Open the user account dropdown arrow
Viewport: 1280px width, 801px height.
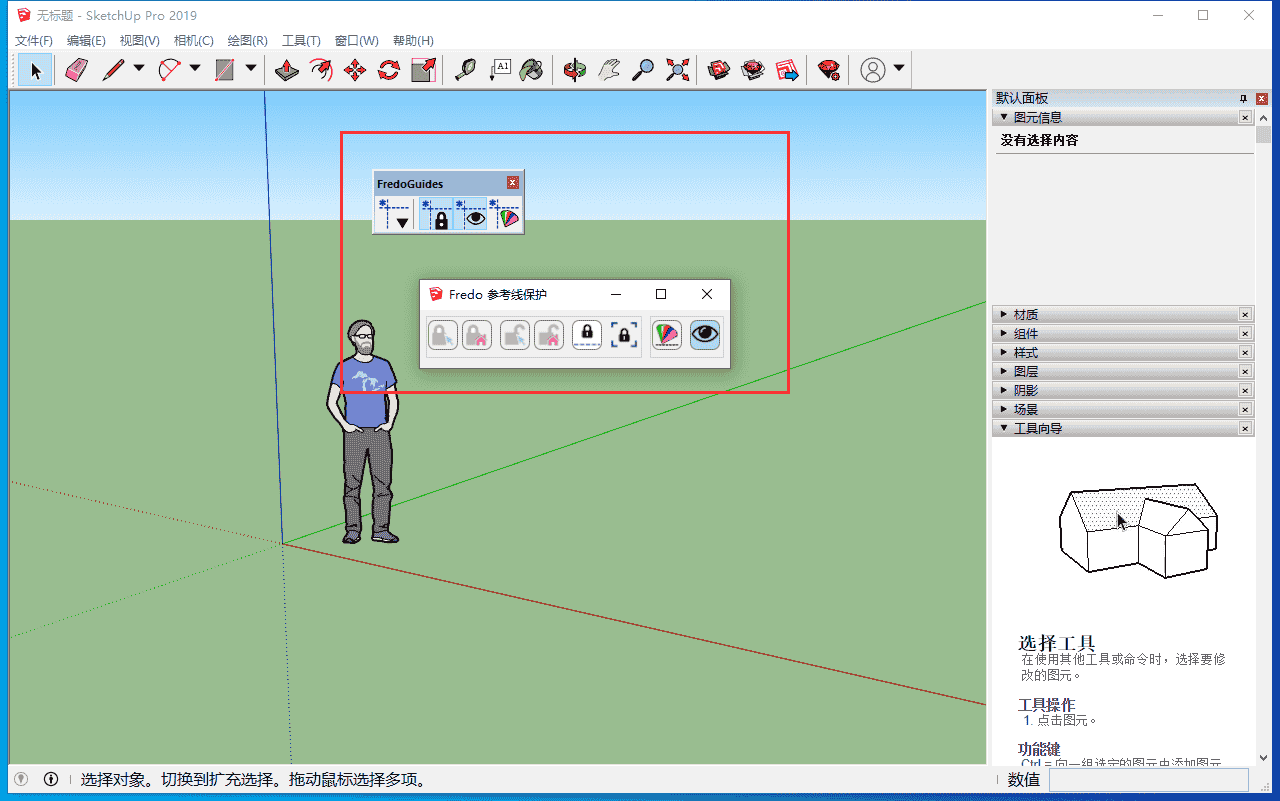(899, 69)
